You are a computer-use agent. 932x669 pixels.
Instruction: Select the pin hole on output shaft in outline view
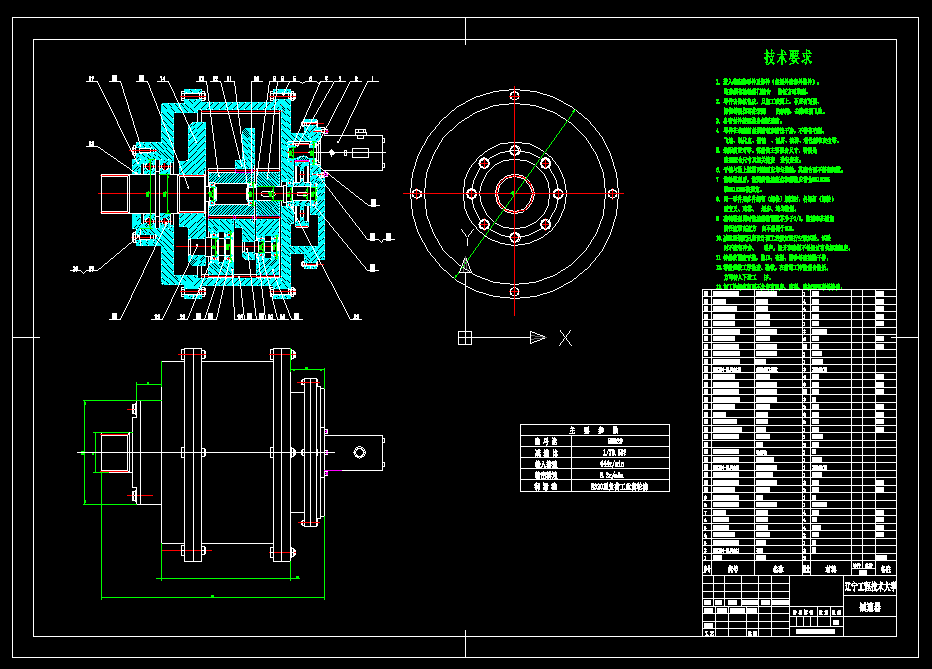360,453
